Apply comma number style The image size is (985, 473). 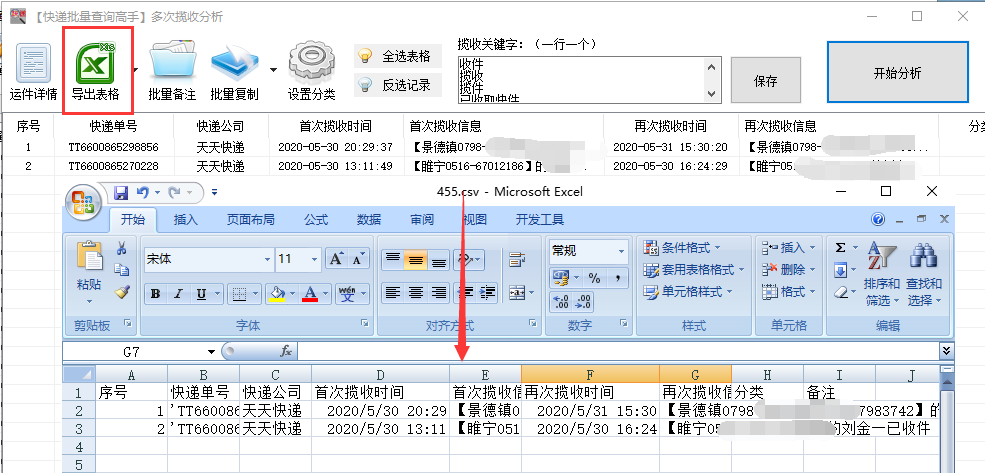pos(617,278)
